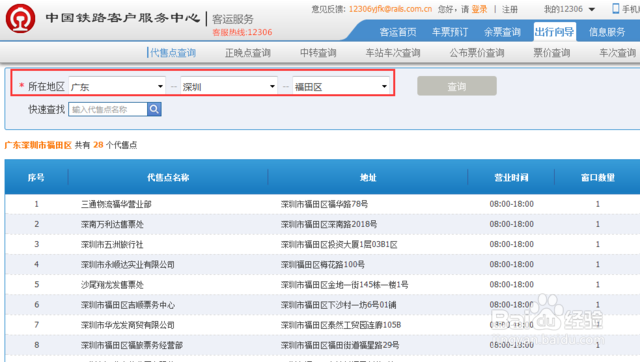Image resolution: width=640 pixels, height=362 pixels.
Task: Click the 注册 register link
Action: [x=509, y=9]
